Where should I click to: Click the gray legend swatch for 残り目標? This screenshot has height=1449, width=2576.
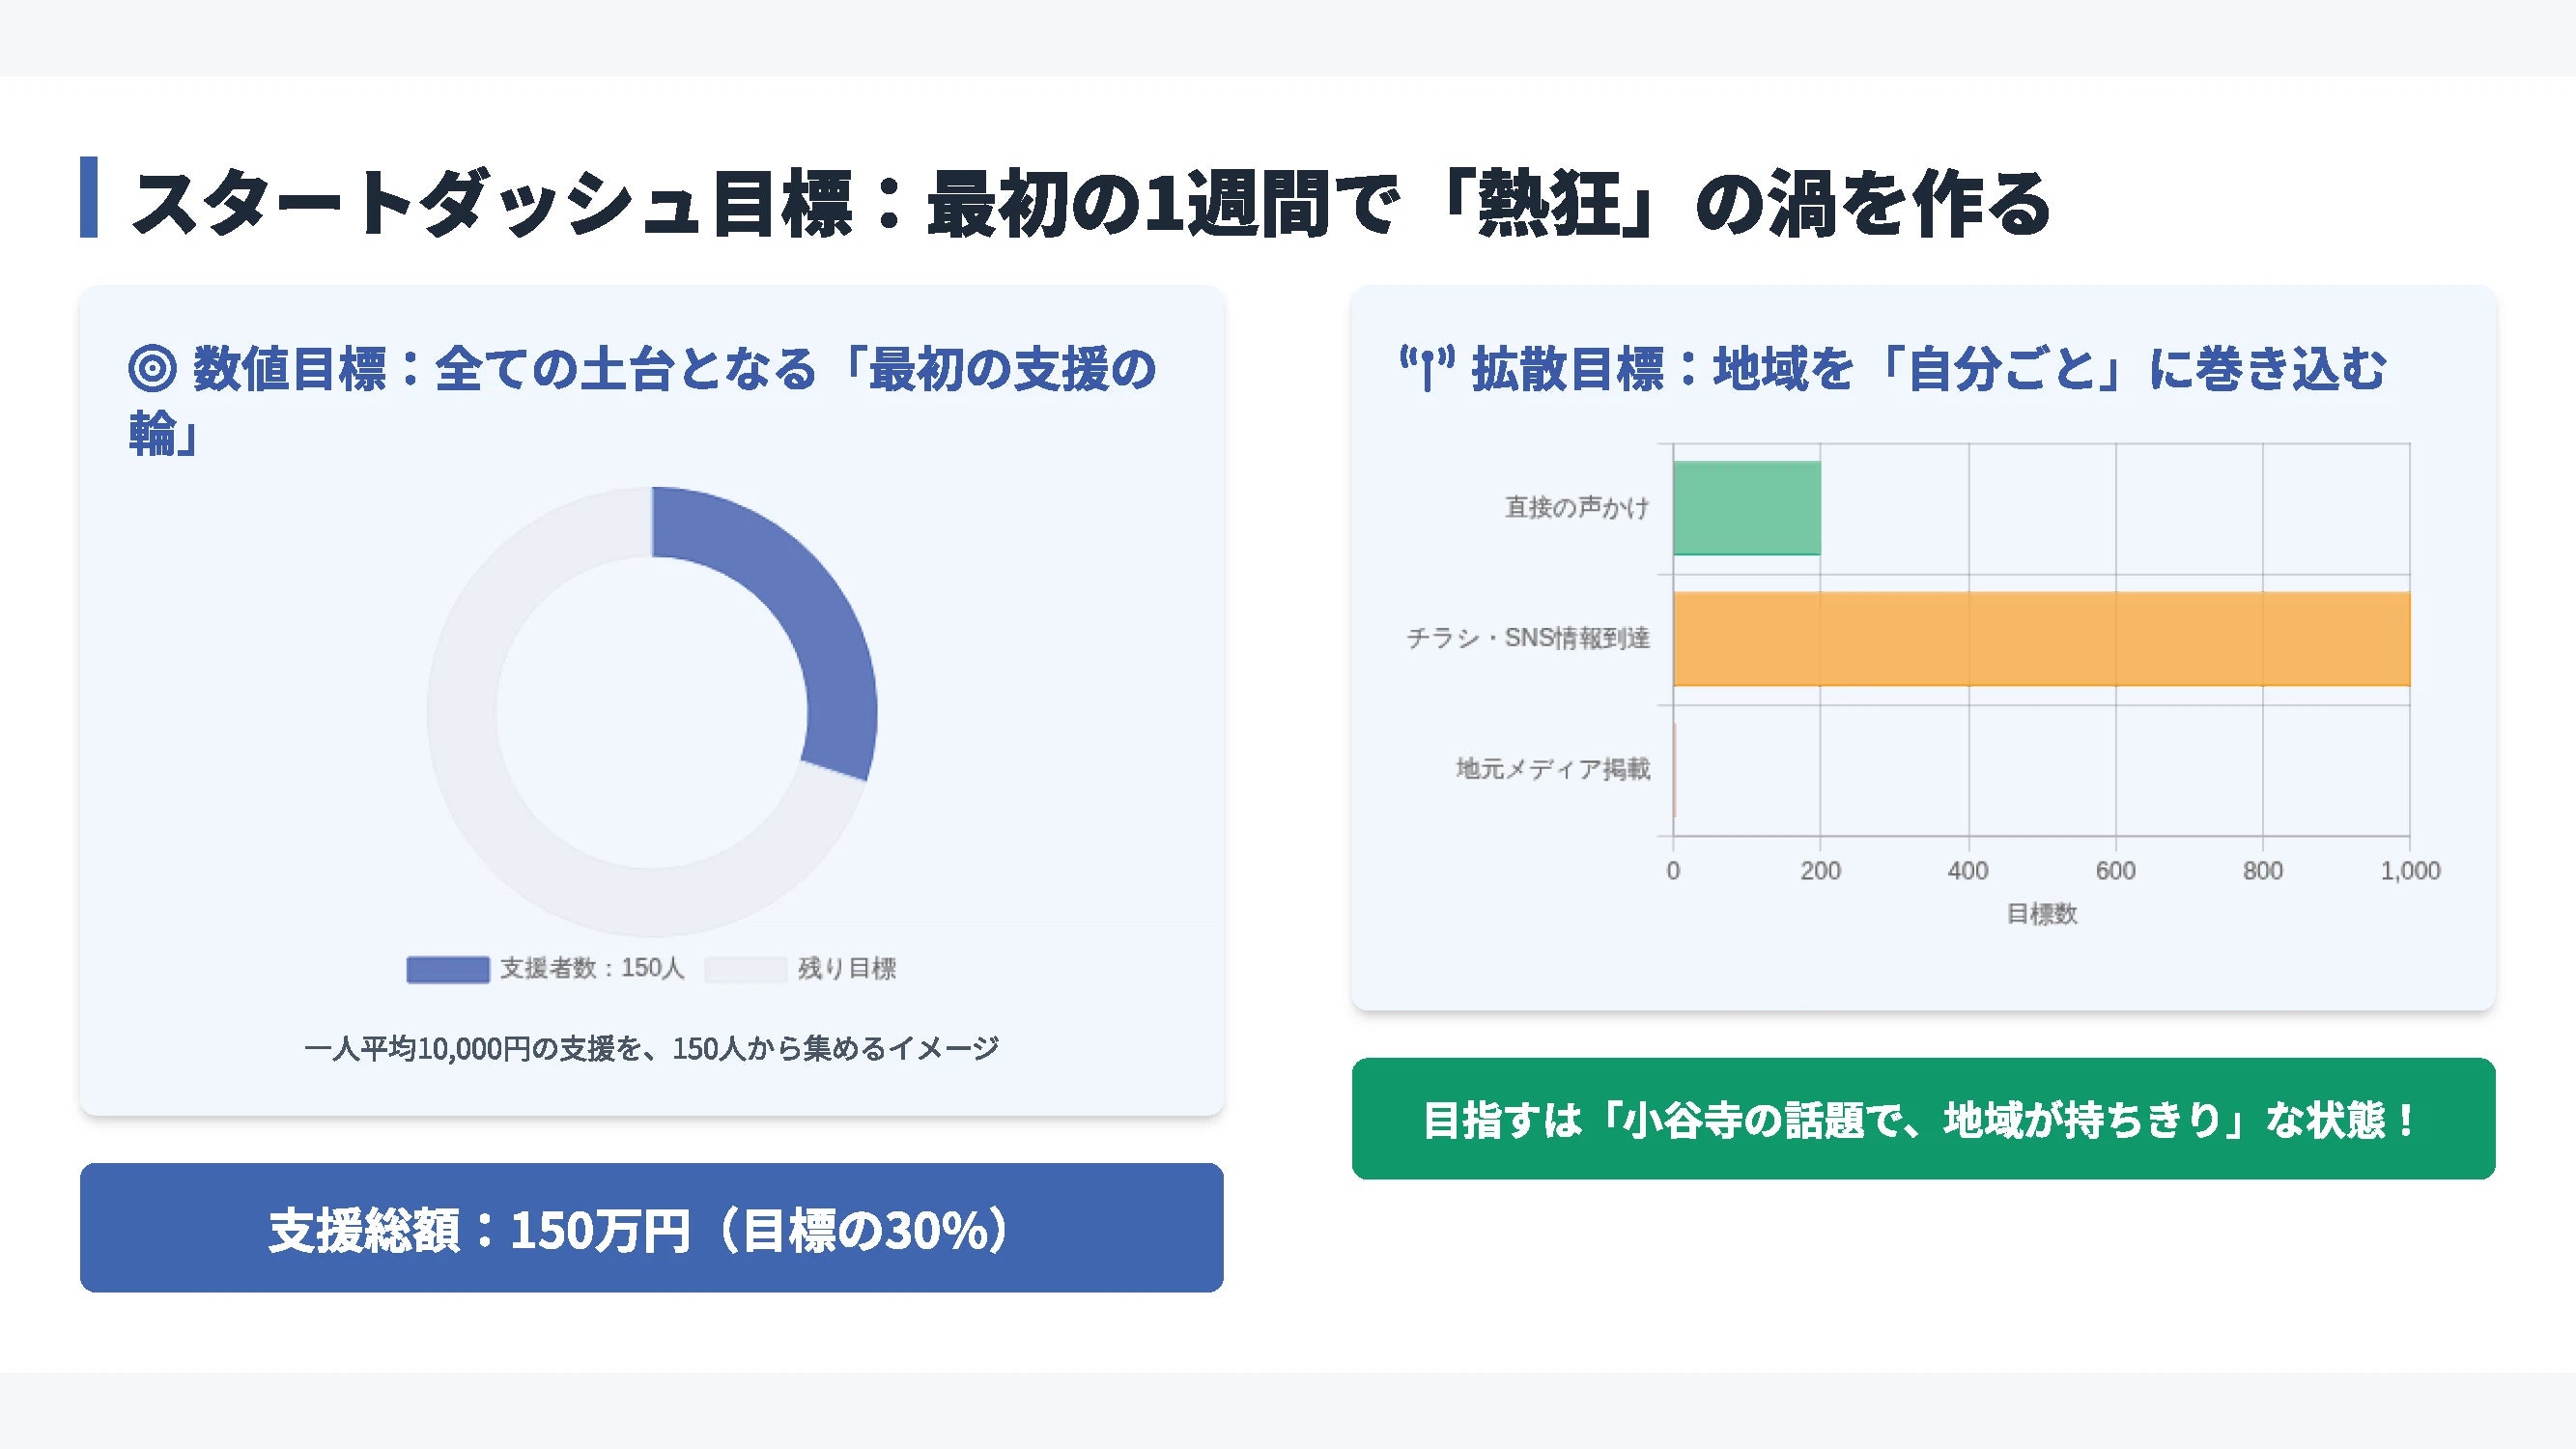[745, 969]
